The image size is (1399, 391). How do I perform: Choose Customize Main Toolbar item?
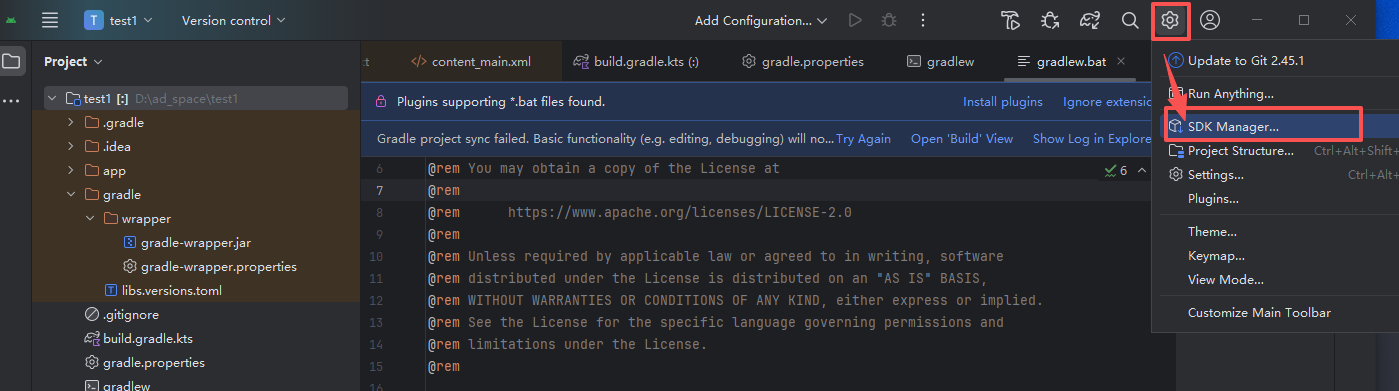point(1259,313)
